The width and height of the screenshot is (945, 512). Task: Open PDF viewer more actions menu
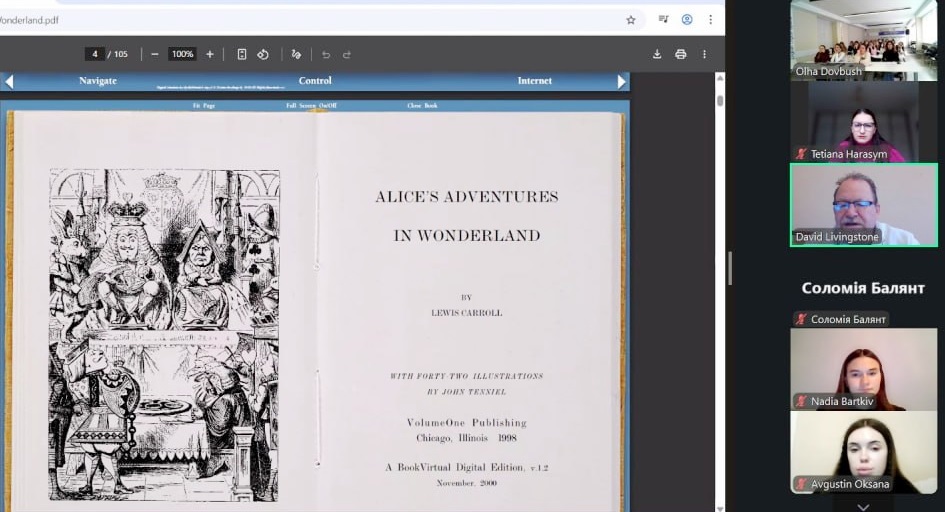coord(704,54)
